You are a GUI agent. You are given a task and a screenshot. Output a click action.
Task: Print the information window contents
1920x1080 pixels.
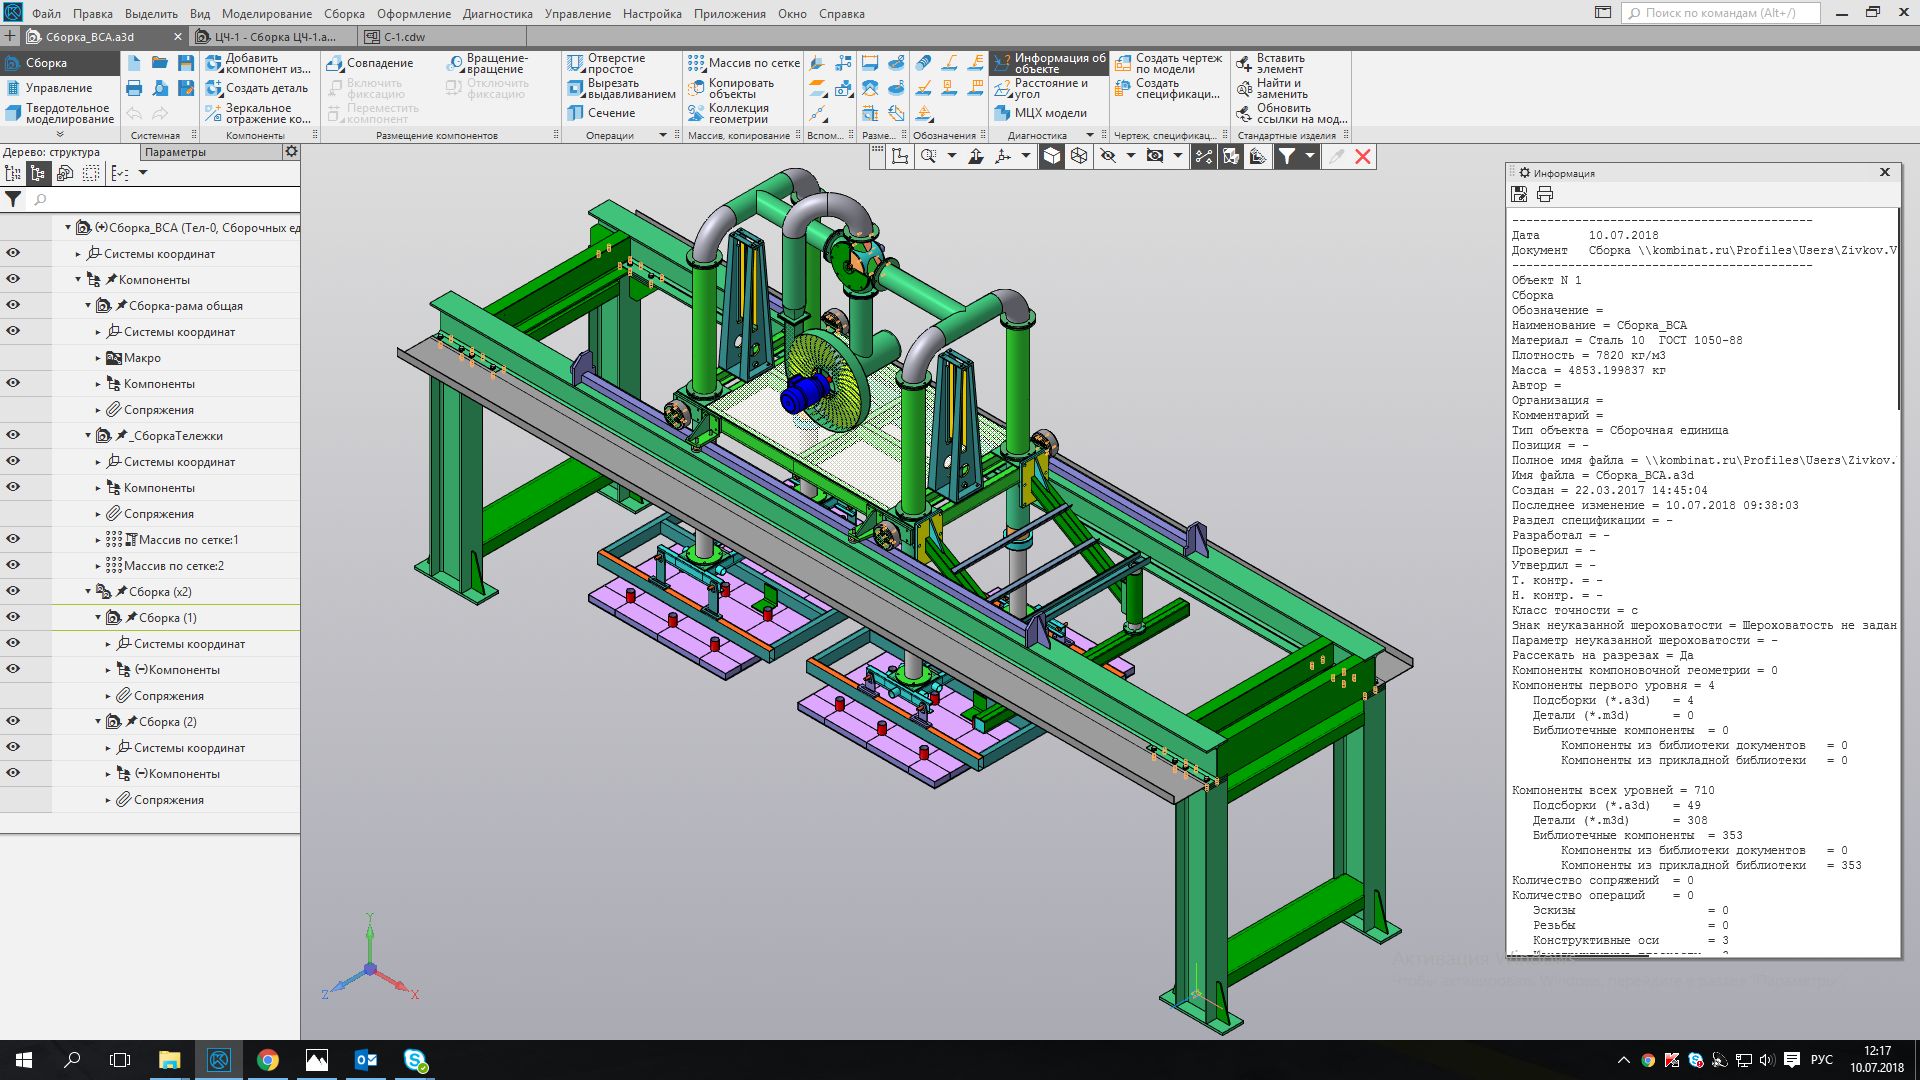tap(1545, 194)
